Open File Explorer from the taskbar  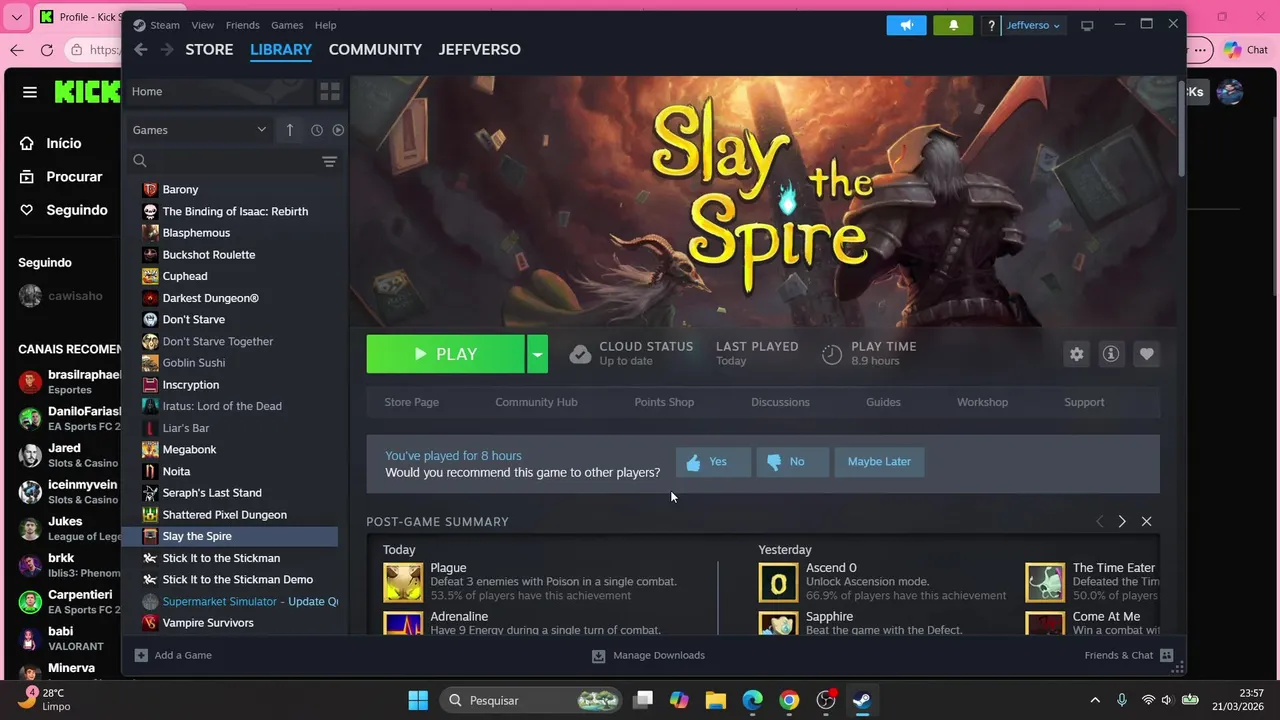(x=715, y=700)
